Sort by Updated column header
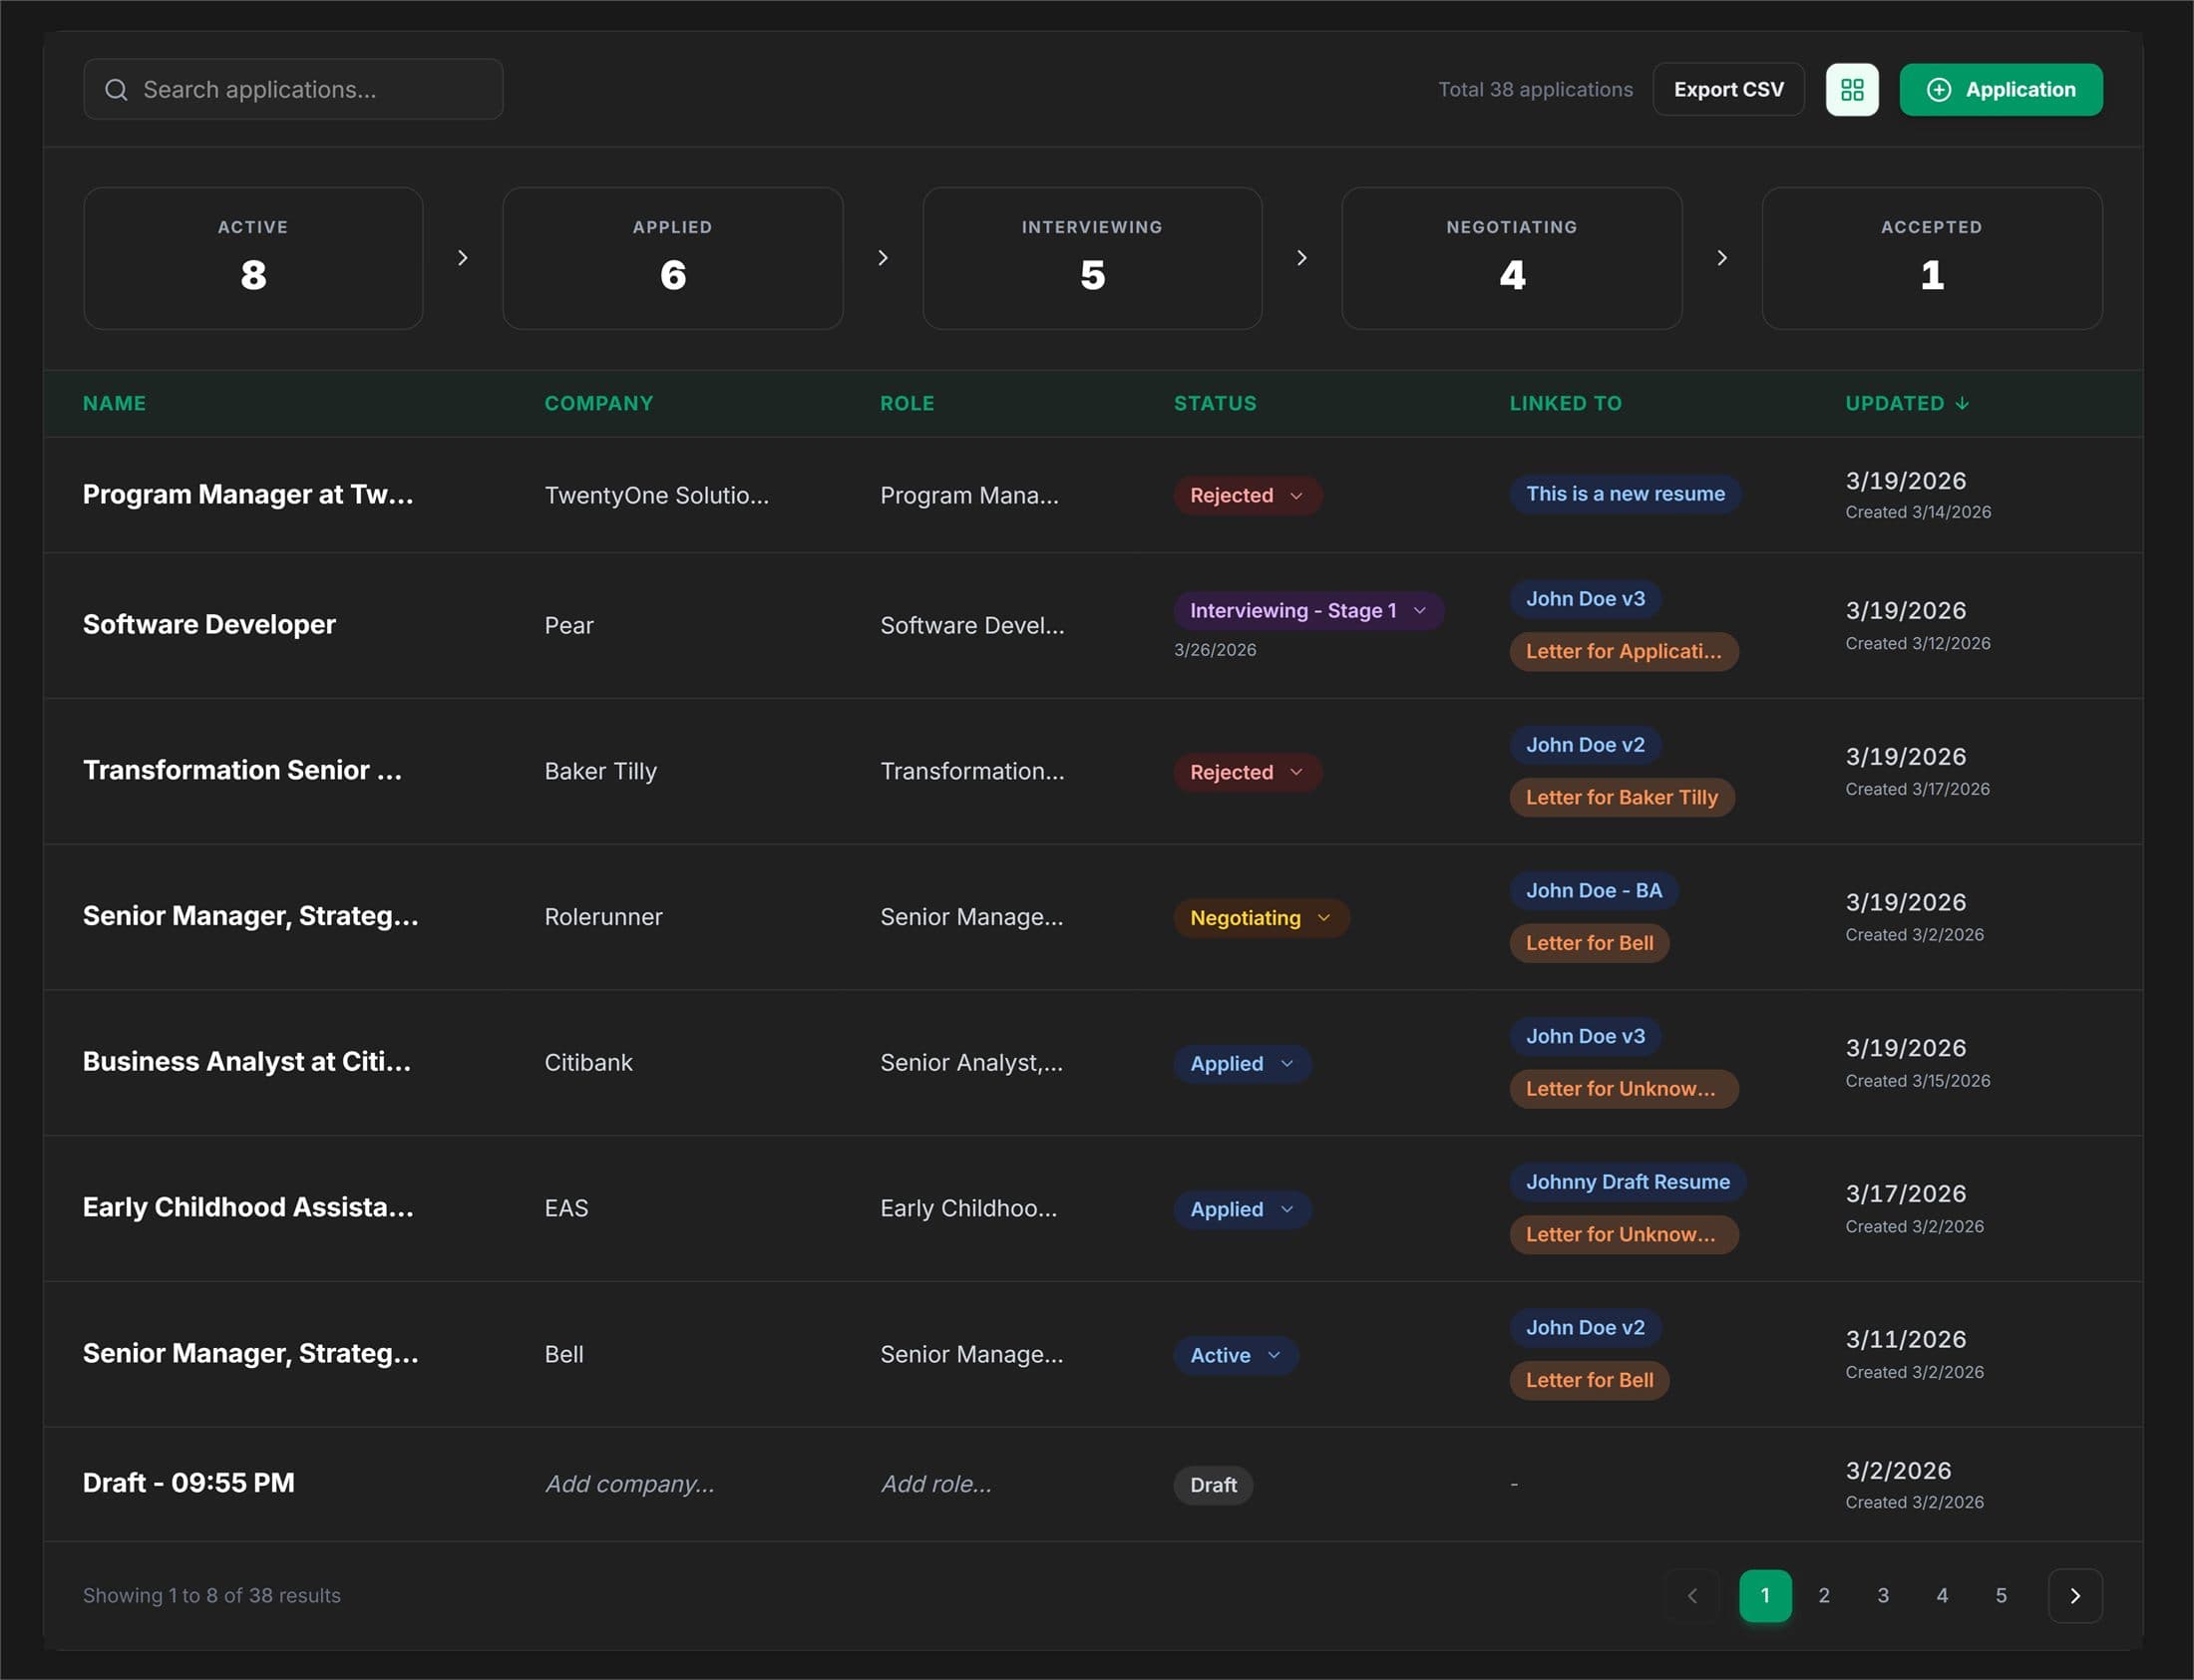Screen dimensions: 2194x1680 [1906, 403]
